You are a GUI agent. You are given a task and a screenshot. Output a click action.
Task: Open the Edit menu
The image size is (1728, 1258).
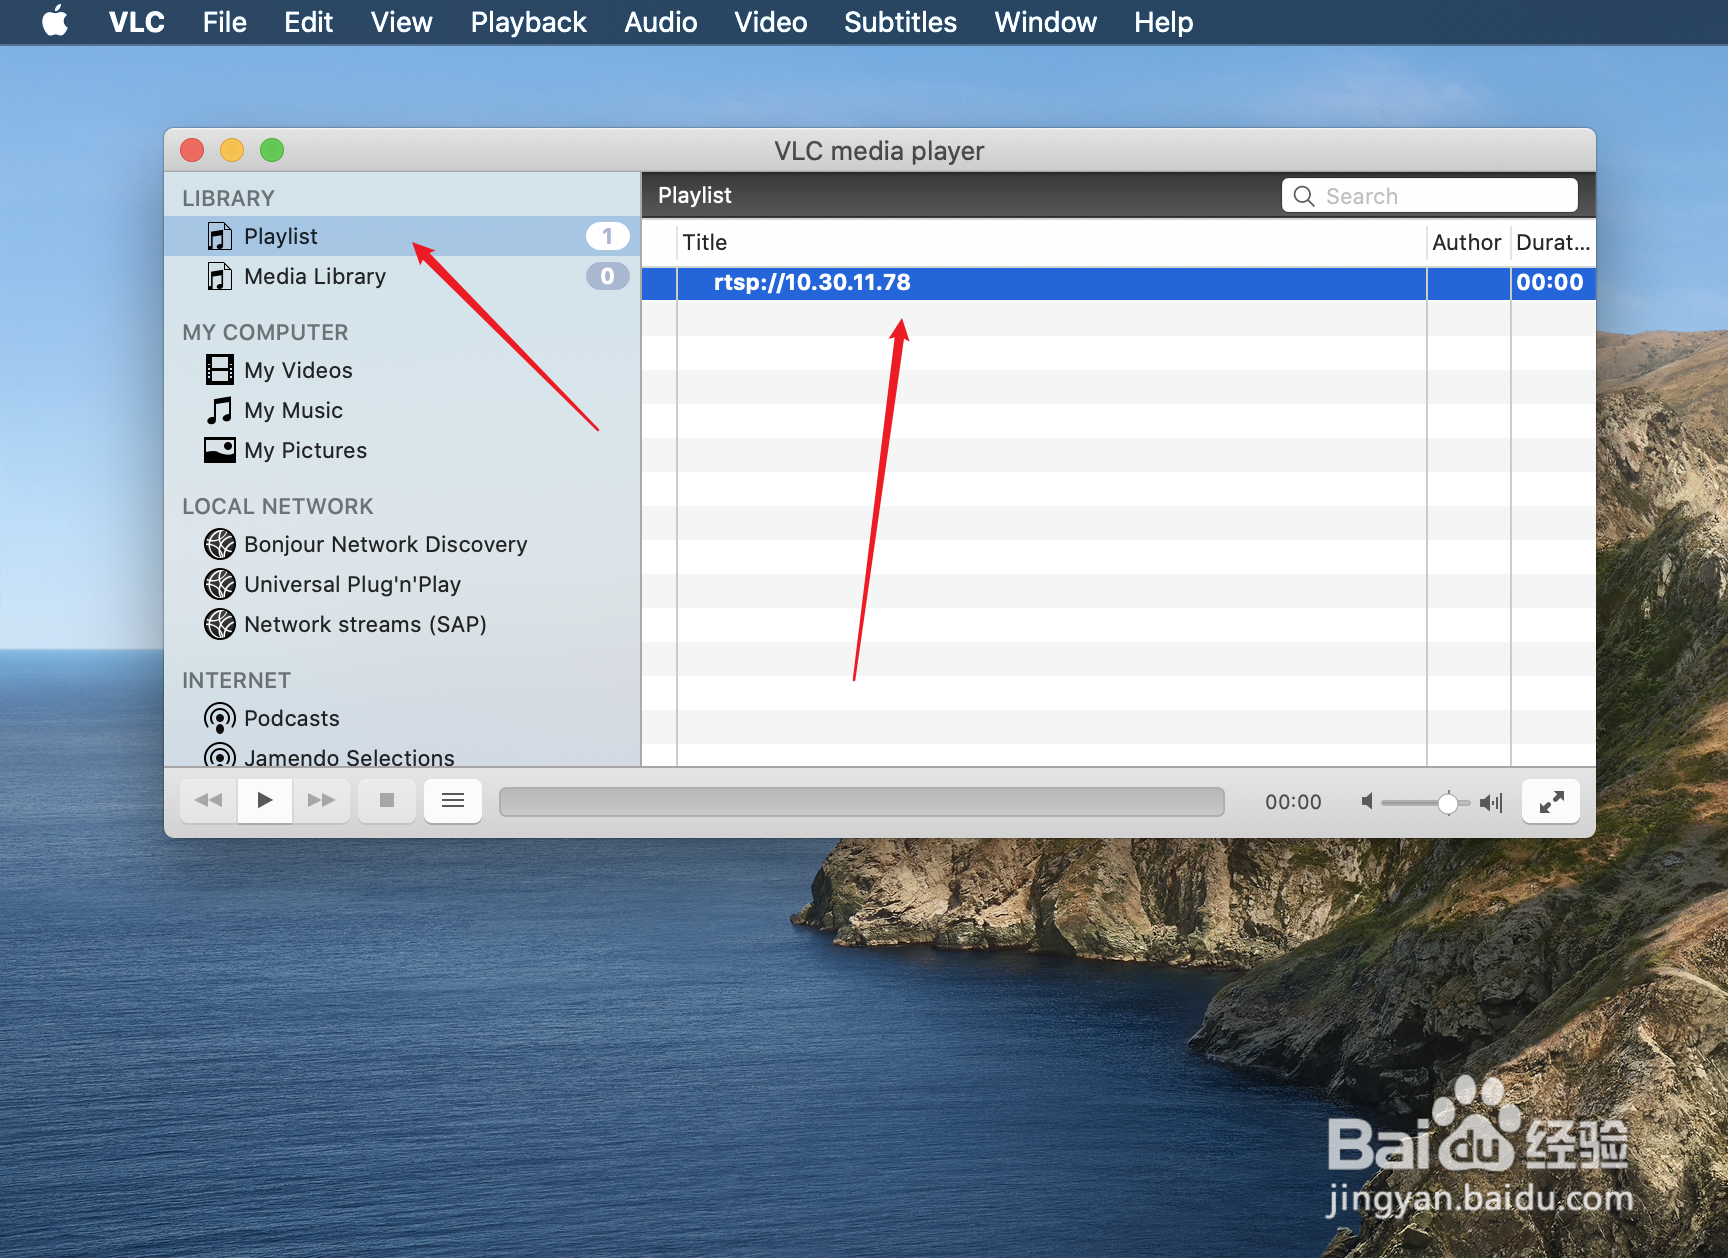[308, 22]
